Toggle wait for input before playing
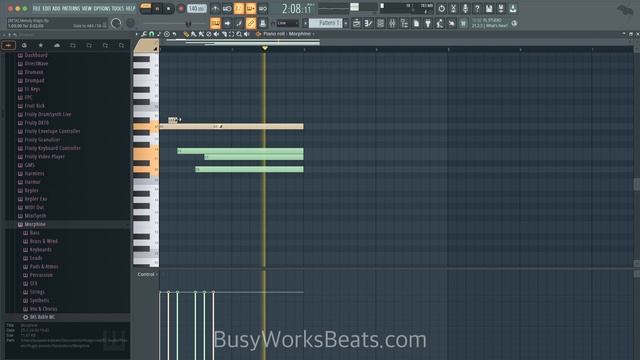 [x=227, y=9]
